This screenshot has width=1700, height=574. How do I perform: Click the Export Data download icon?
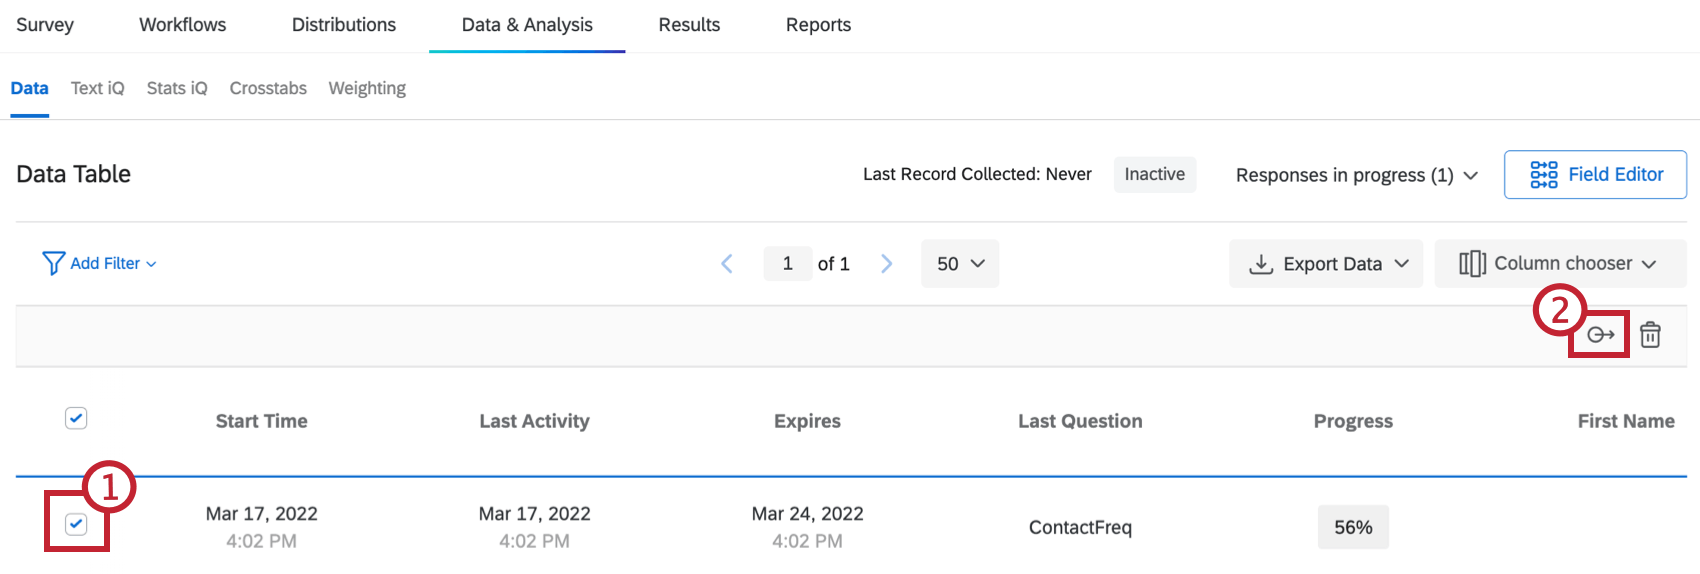(x=1261, y=264)
